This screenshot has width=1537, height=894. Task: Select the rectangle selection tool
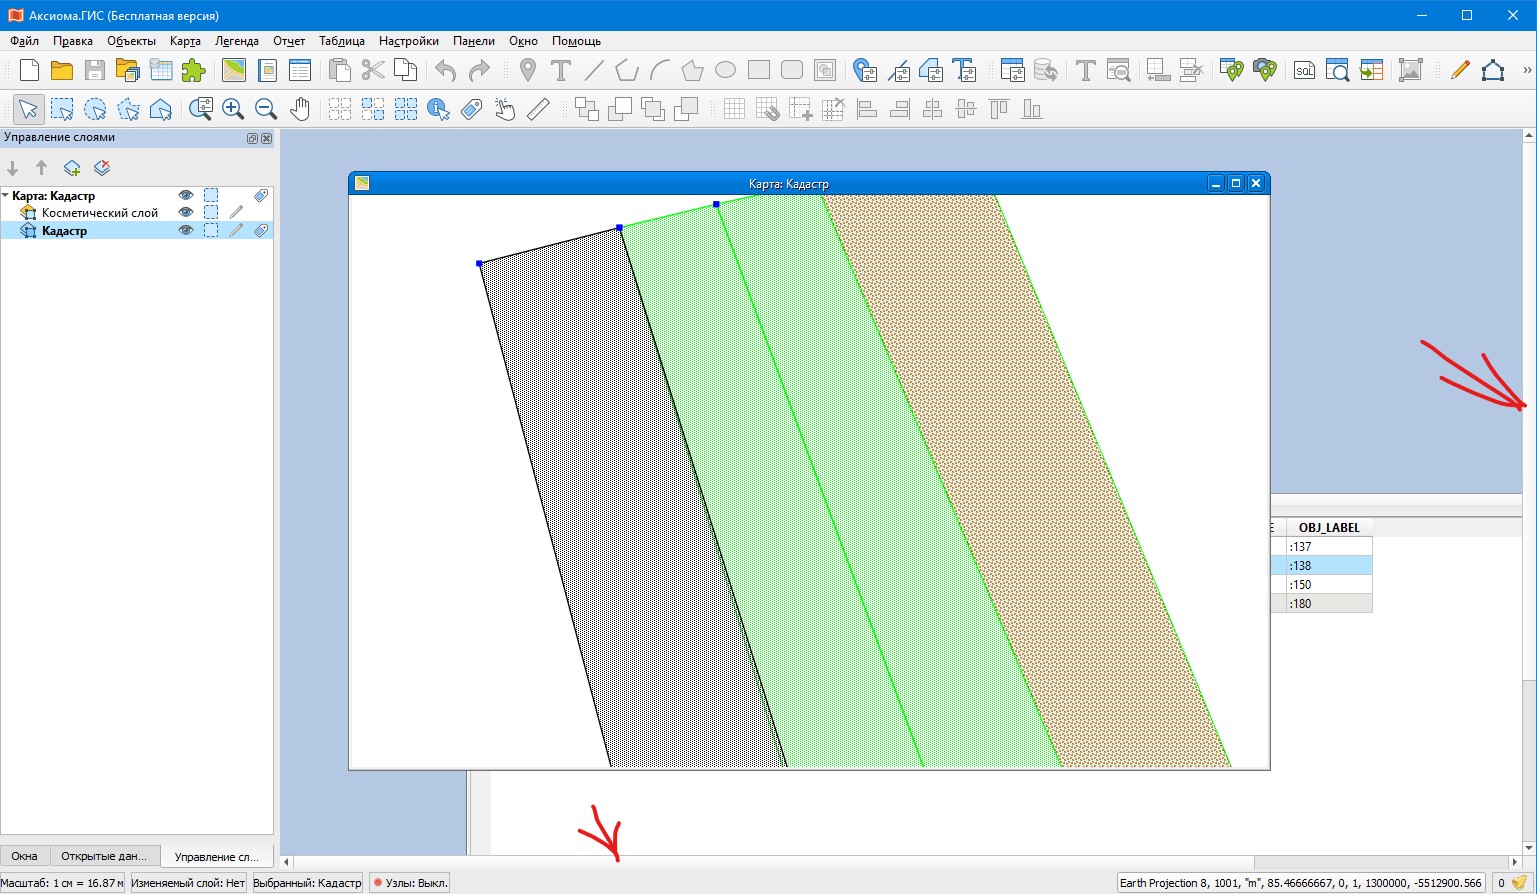(x=62, y=109)
